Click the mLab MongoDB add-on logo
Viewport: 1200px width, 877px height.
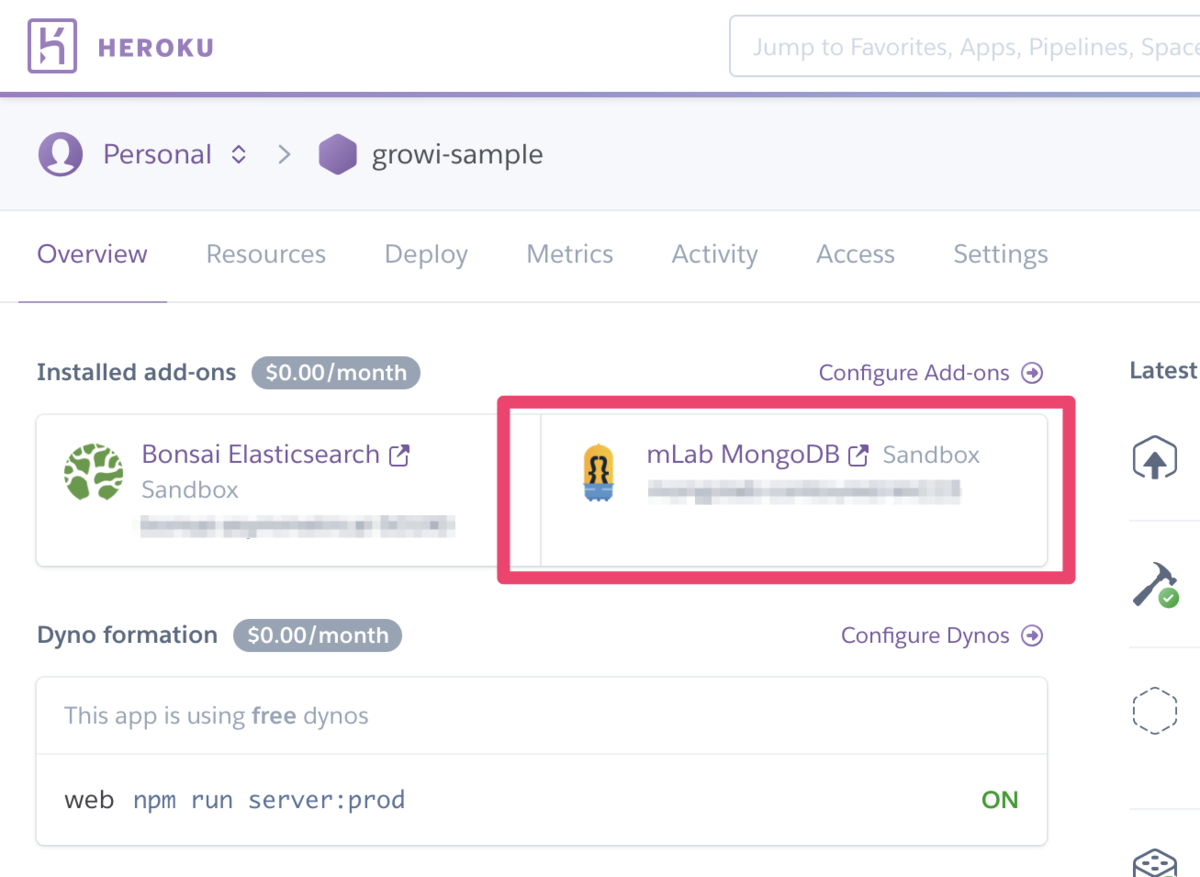click(x=598, y=472)
